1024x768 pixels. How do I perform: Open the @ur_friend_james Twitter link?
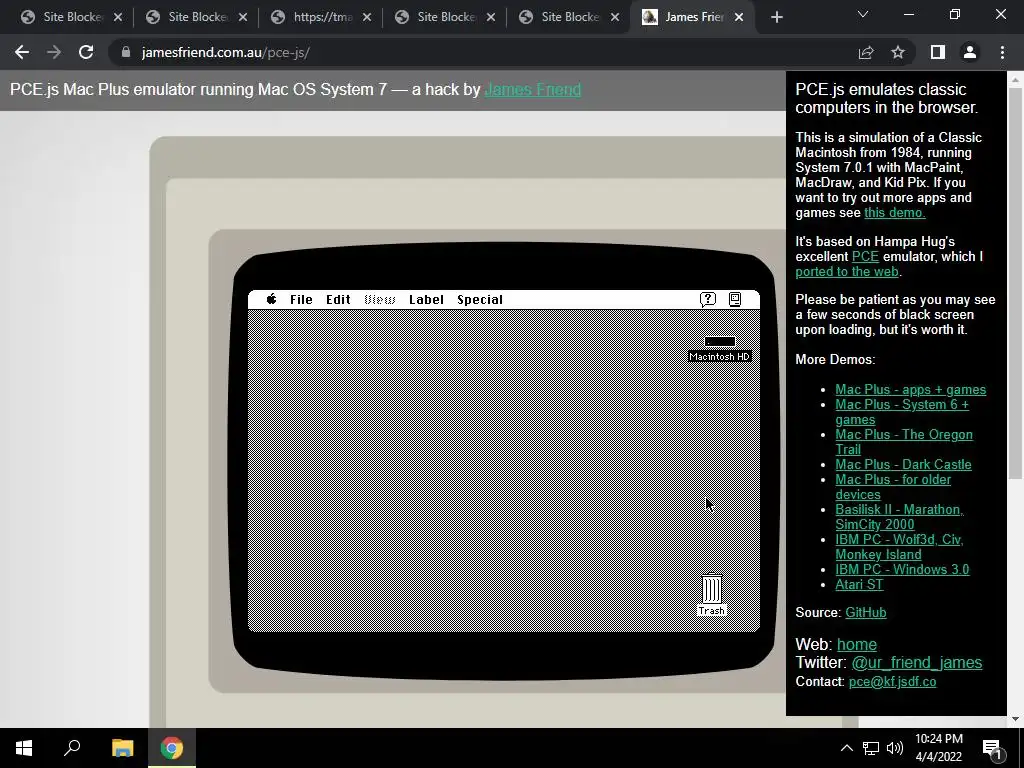pos(916,662)
